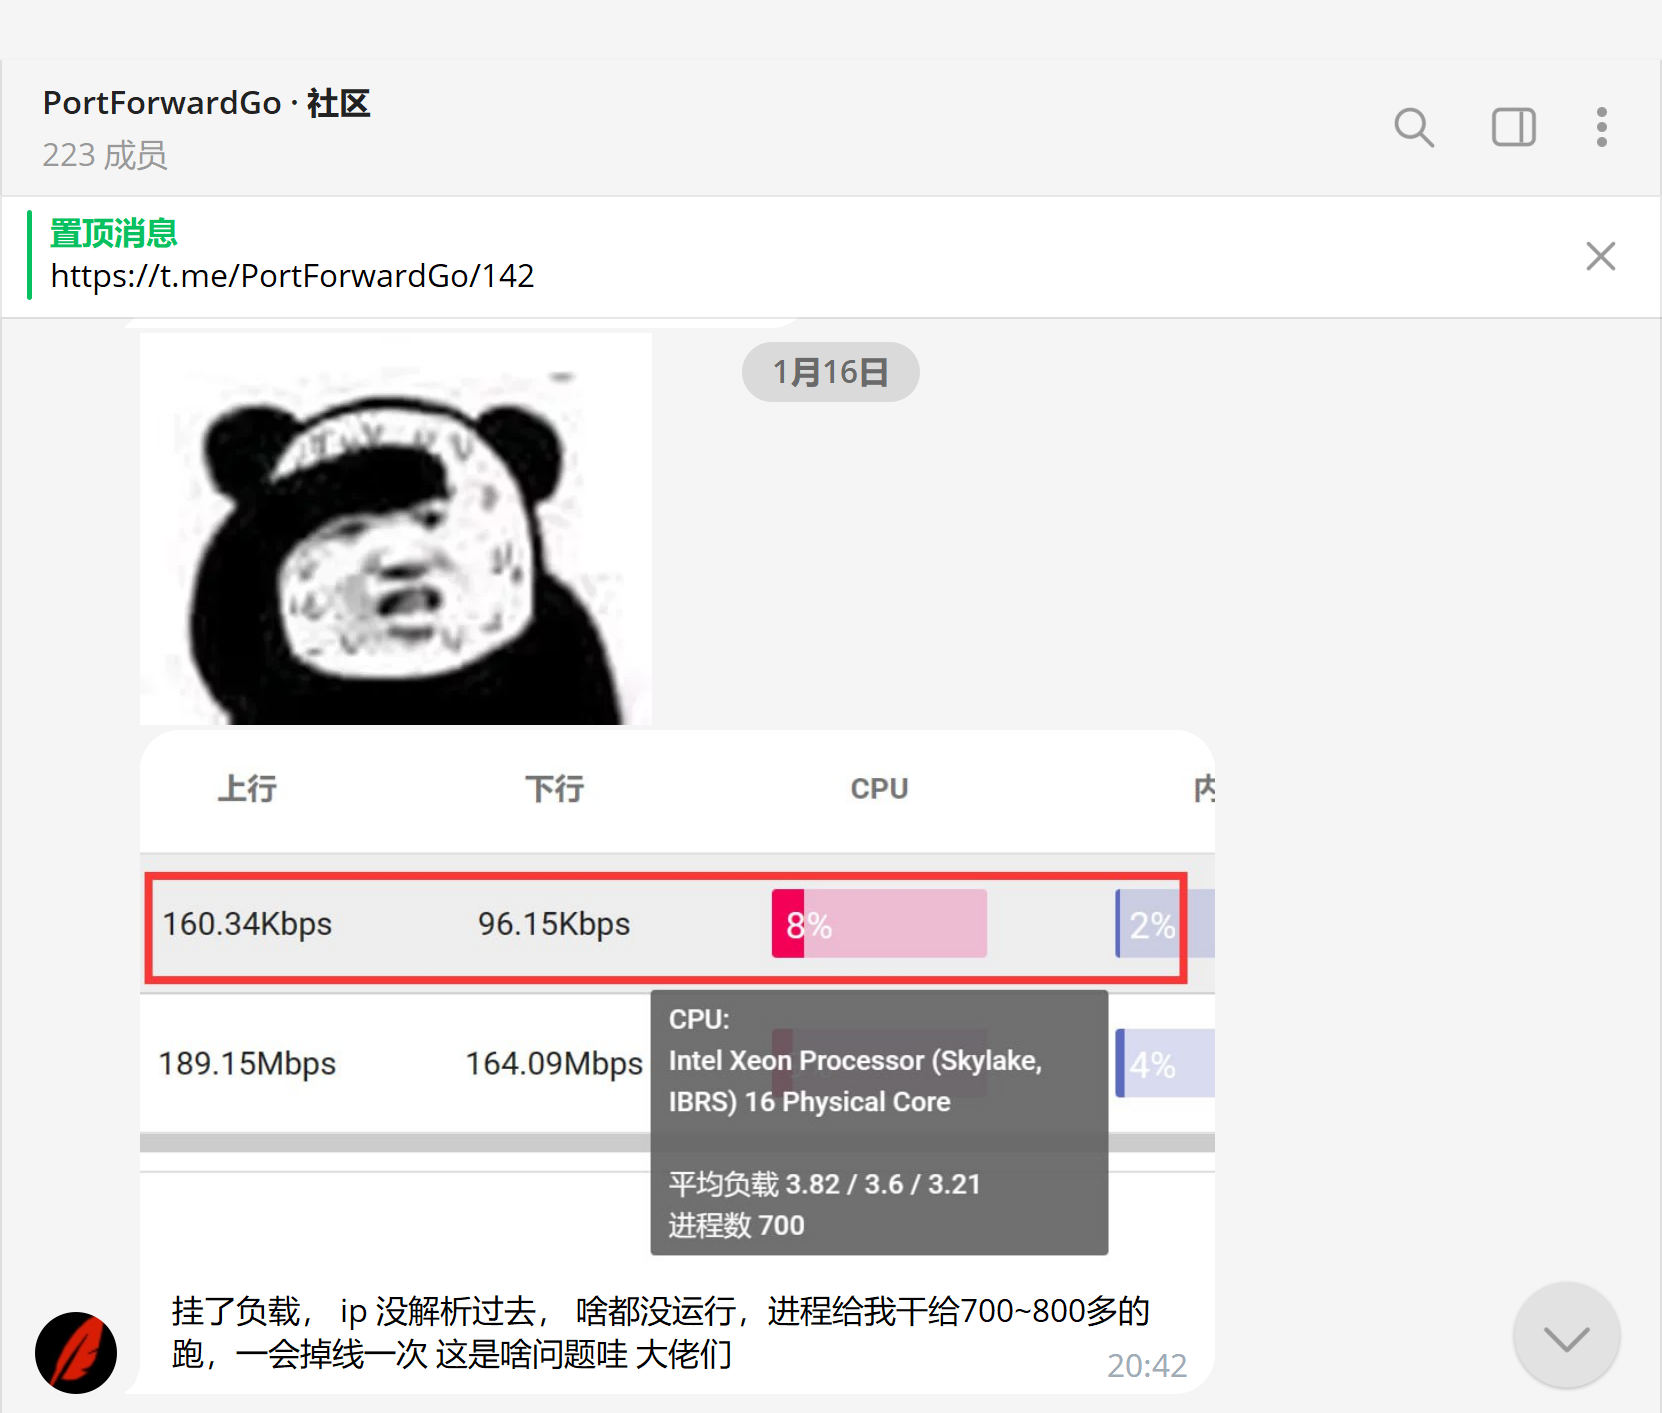Click the 下行 column header
The image size is (1662, 1413).
[555, 788]
